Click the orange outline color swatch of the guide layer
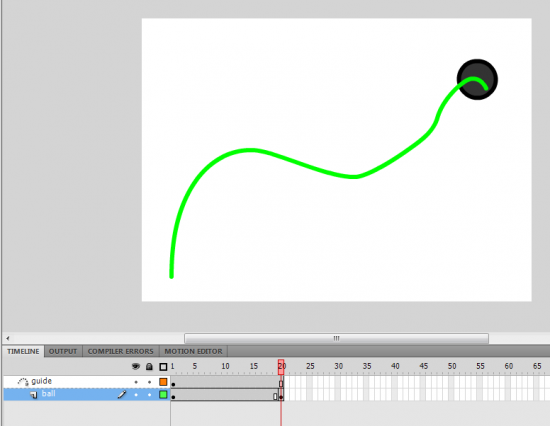The height and width of the screenshot is (426, 550). click(x=163, y=382)
